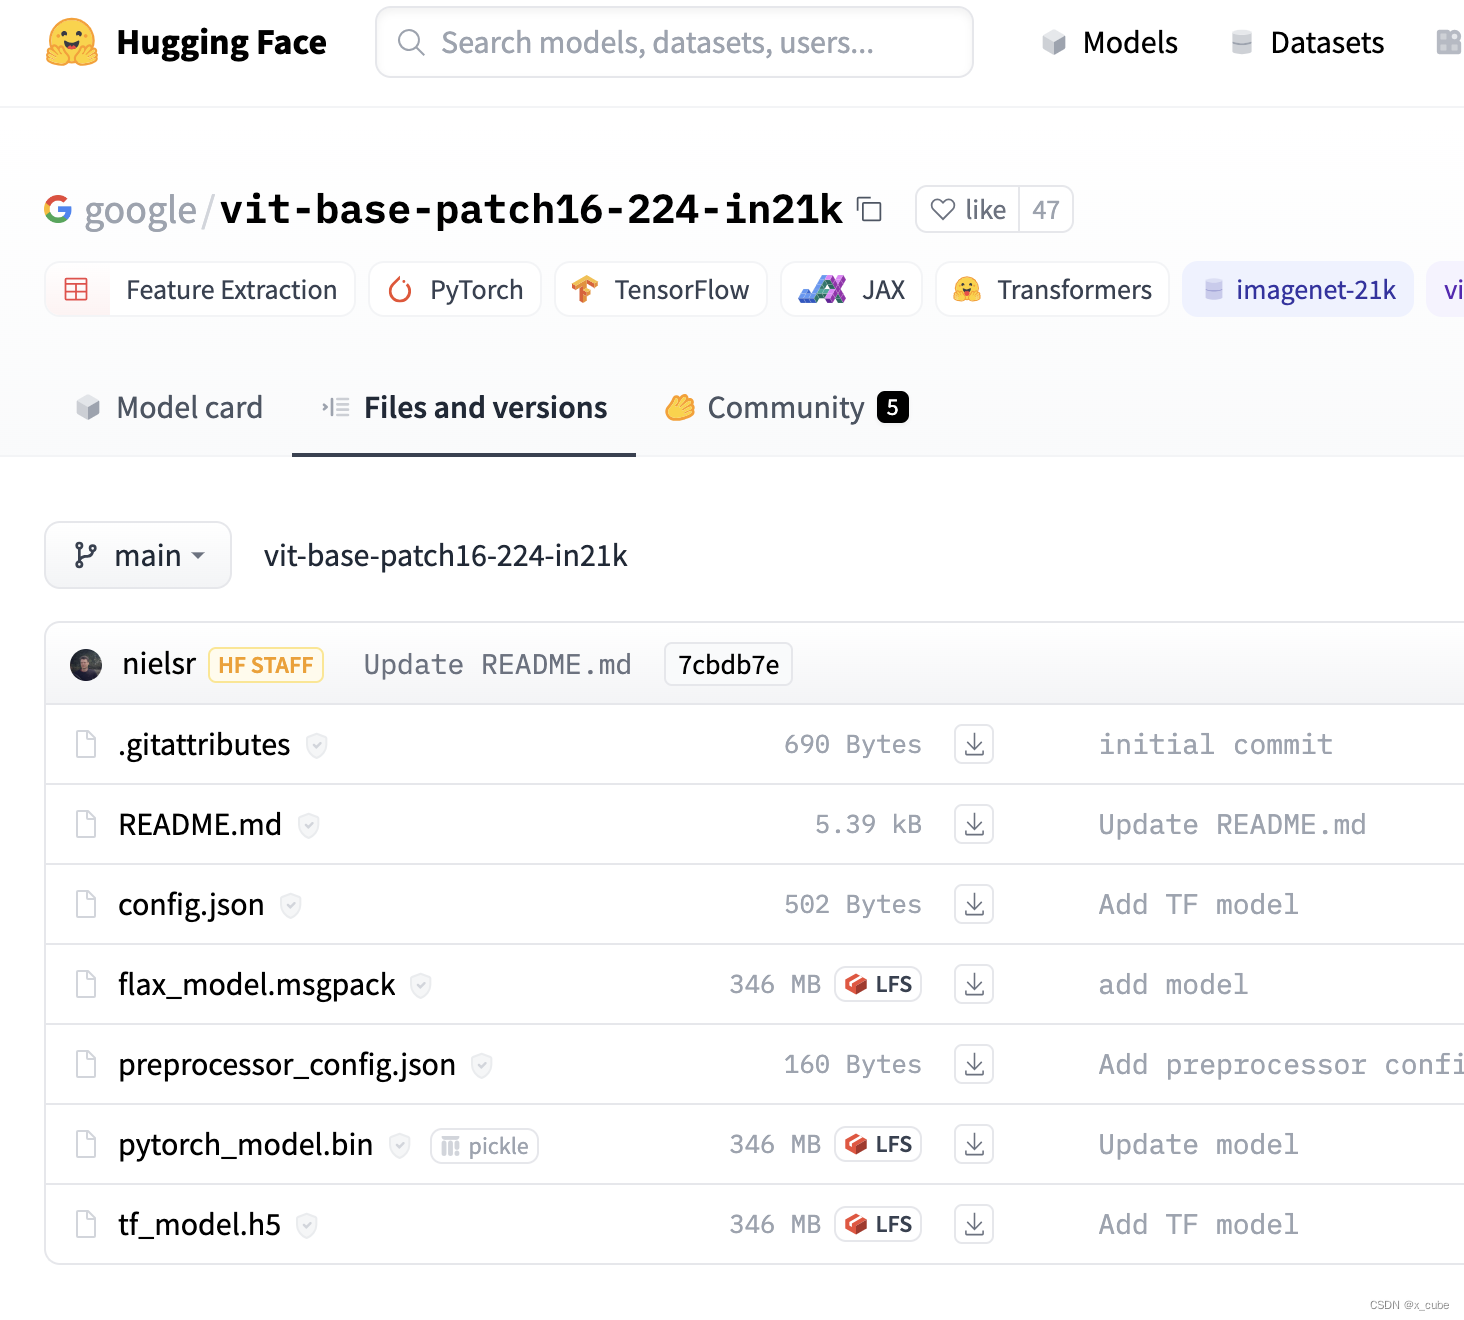Click the LFS badge on the flax_model.msgpack row
Screen dimensions: 1464x1320
(x=878, y=984)
